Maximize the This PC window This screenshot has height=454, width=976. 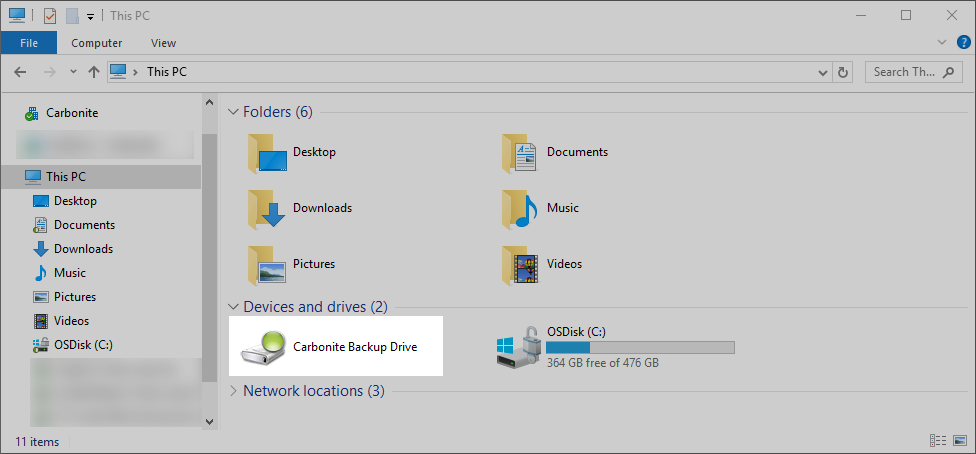click(x=906, y=16)
